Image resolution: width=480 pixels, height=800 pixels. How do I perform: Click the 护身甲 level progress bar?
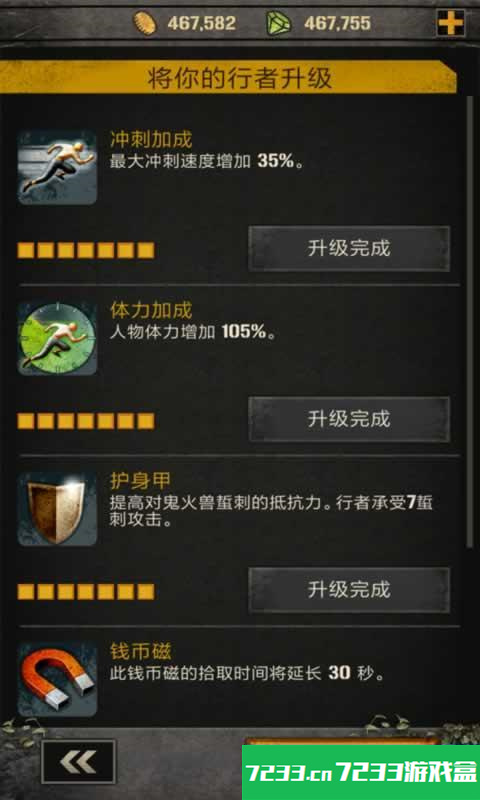click(86, 592)
